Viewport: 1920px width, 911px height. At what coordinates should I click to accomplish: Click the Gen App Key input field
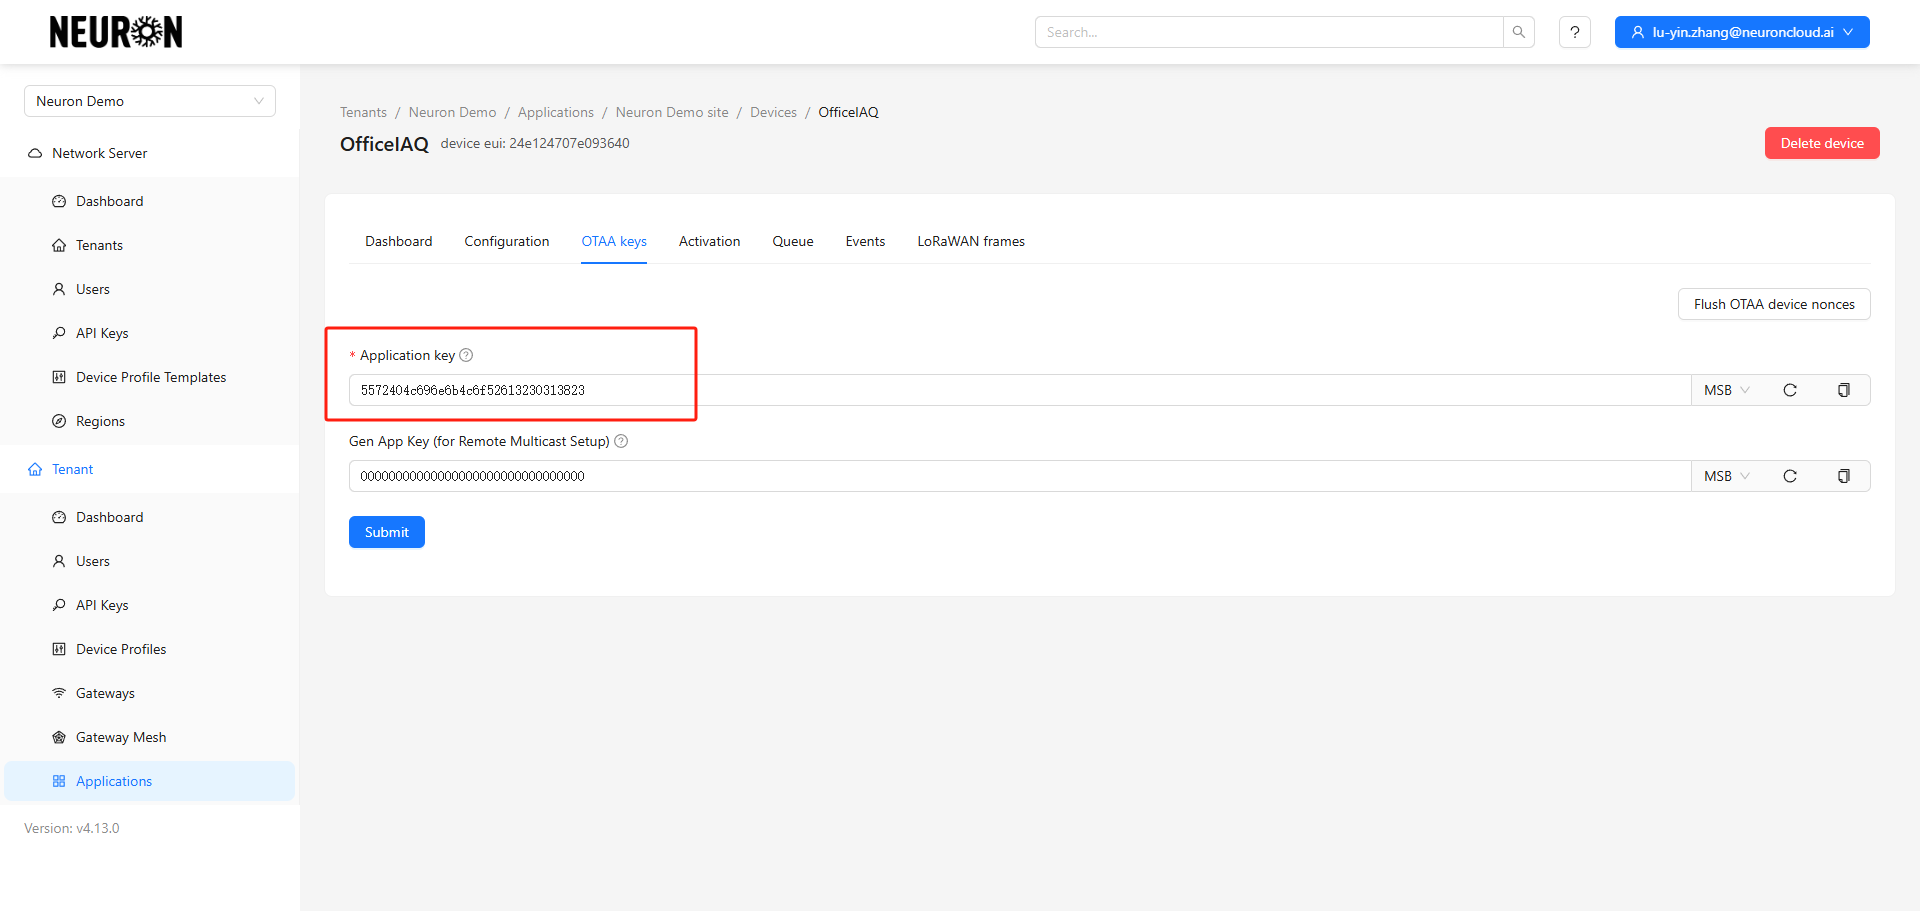(1019, 476)
